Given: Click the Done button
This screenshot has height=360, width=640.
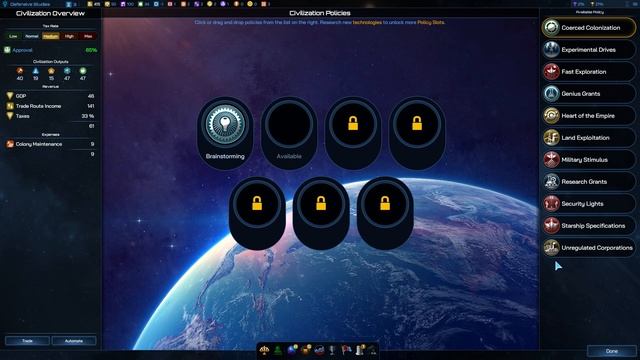Looking at the screenshot, I should pyautogui.click(x=611, y=351).
